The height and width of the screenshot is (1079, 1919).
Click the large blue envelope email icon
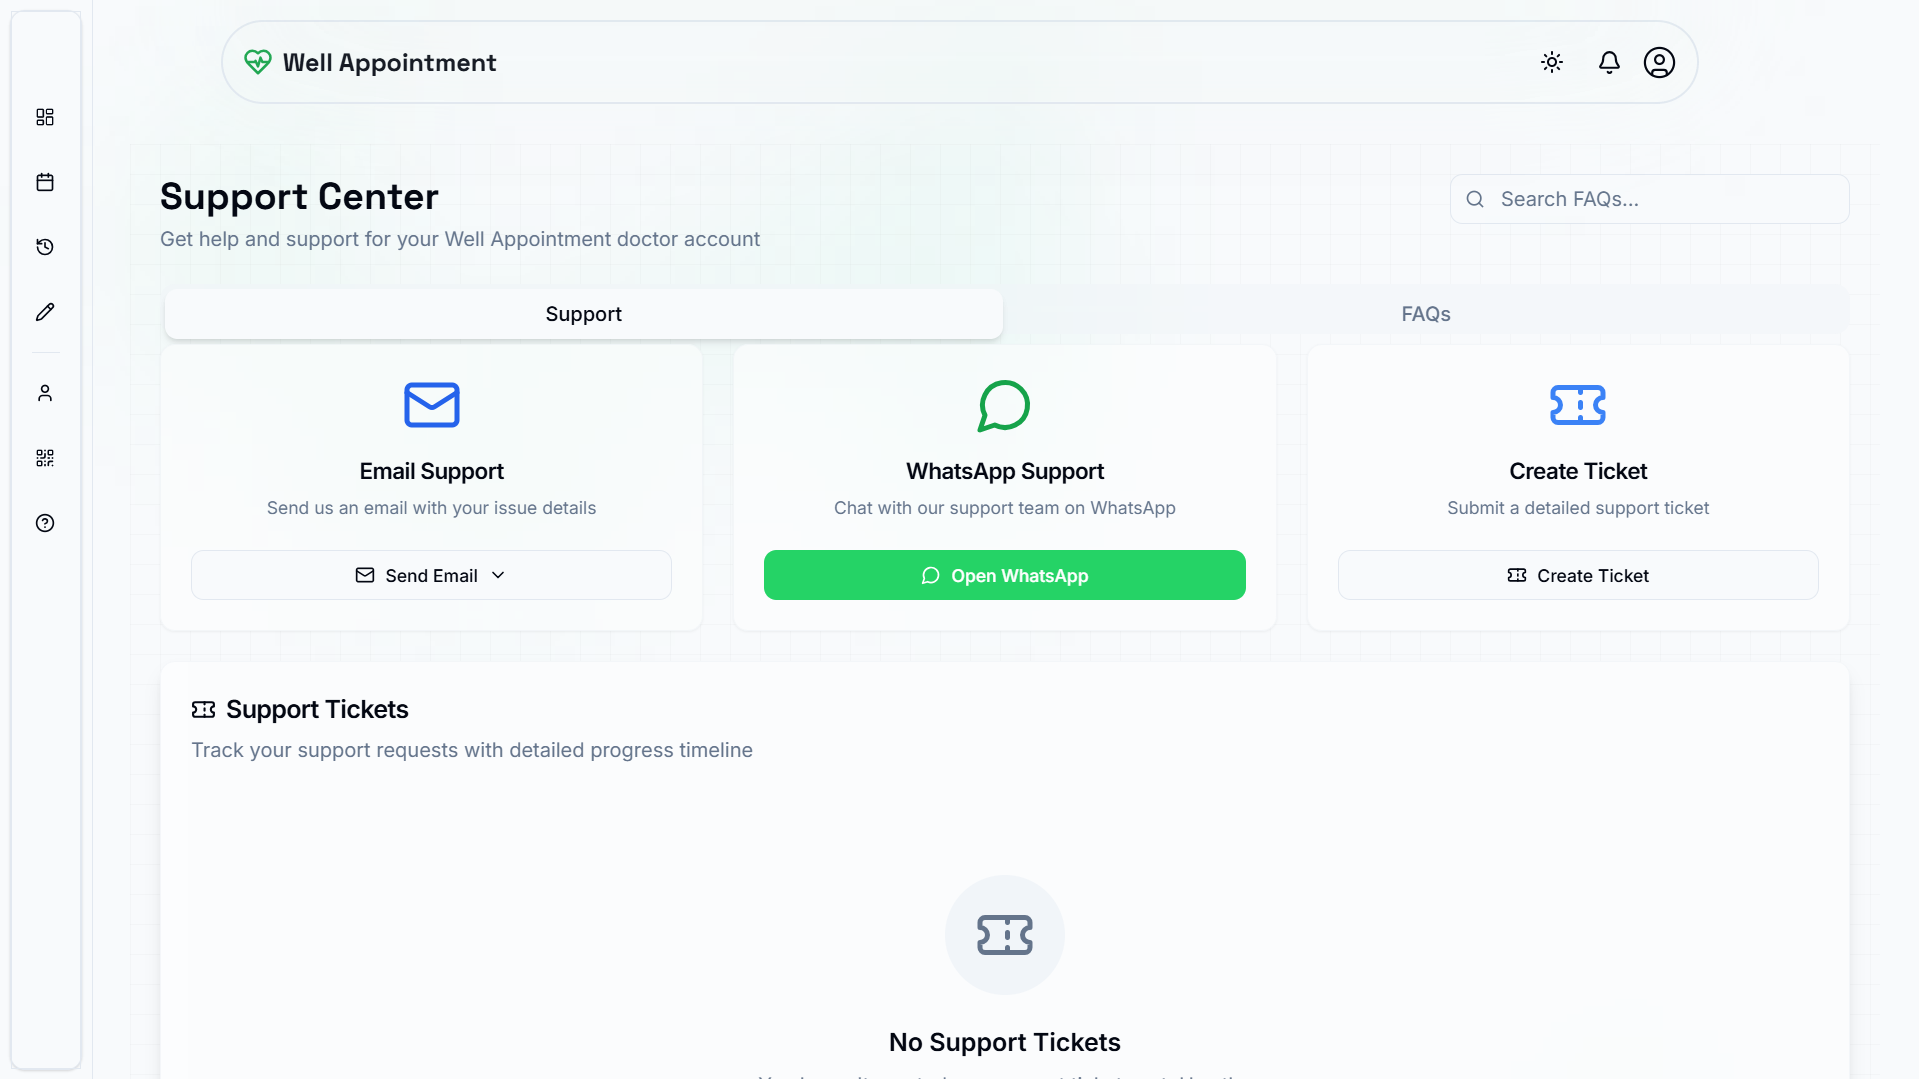(431, 405)
